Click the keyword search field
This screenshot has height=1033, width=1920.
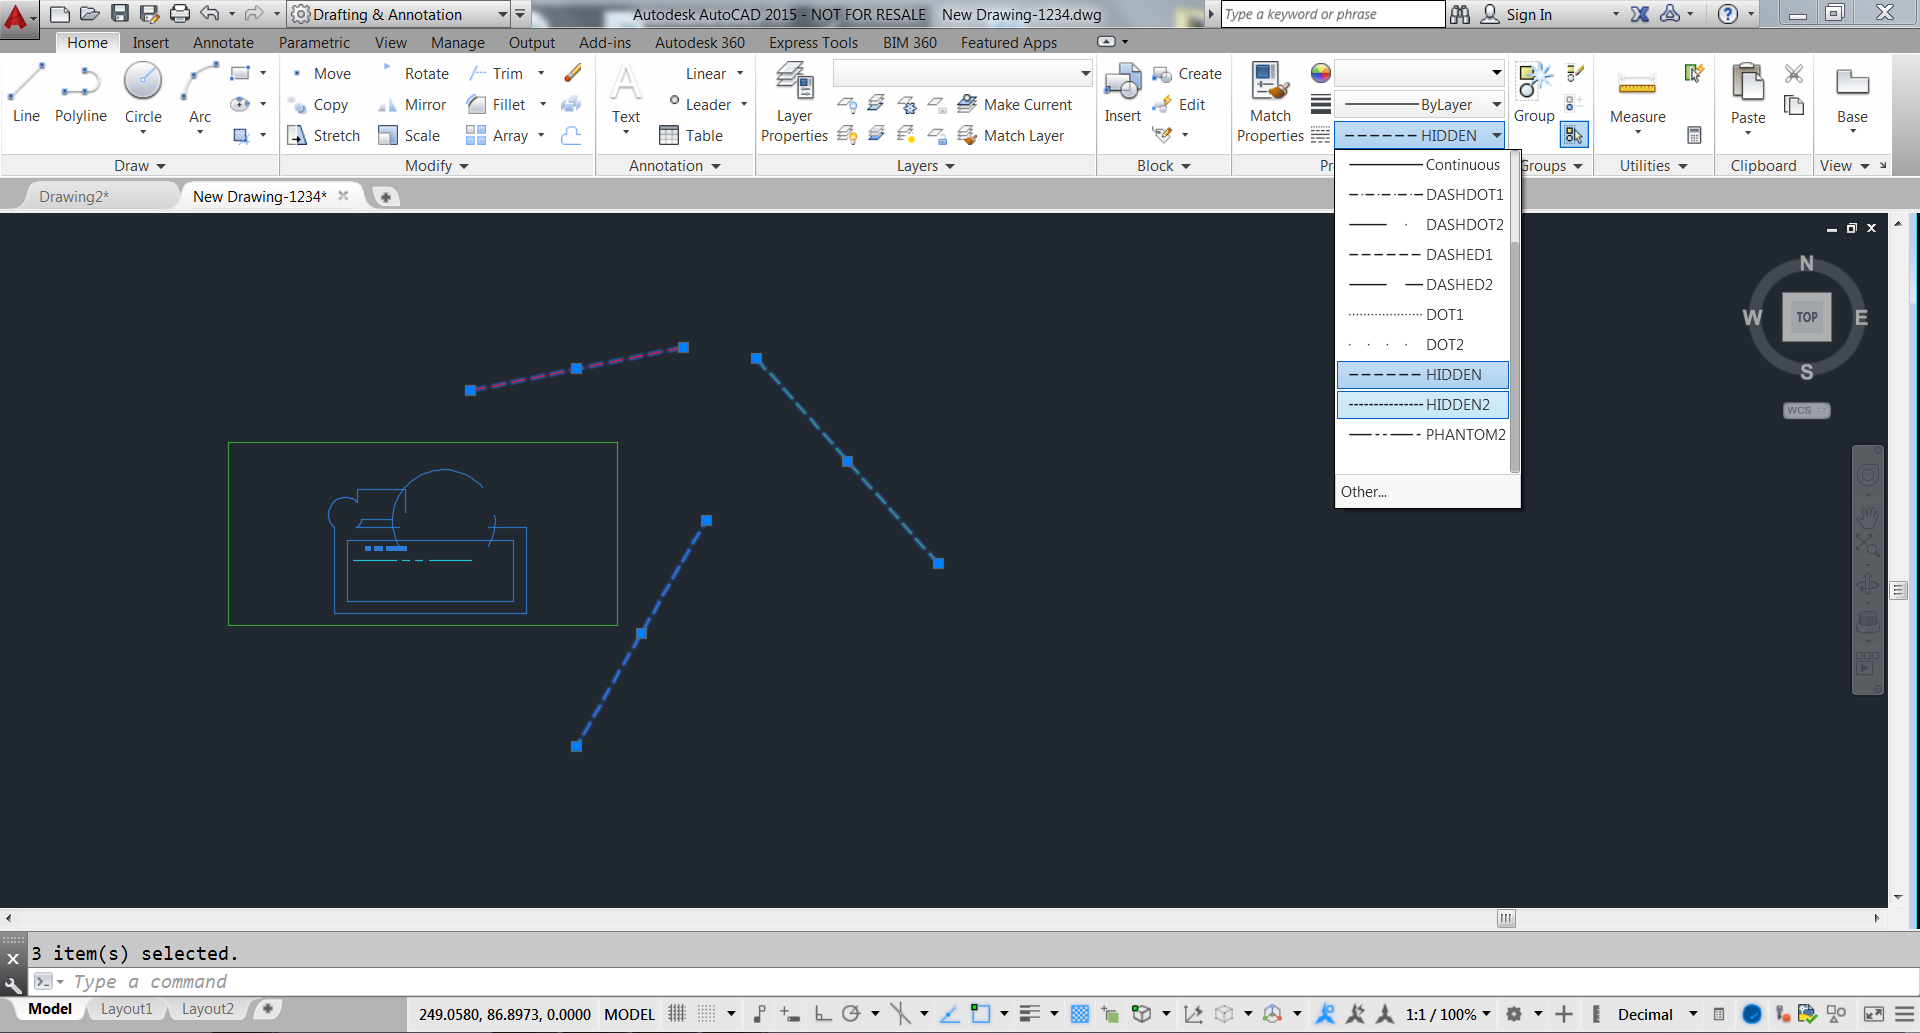[x=1333, y=14]
